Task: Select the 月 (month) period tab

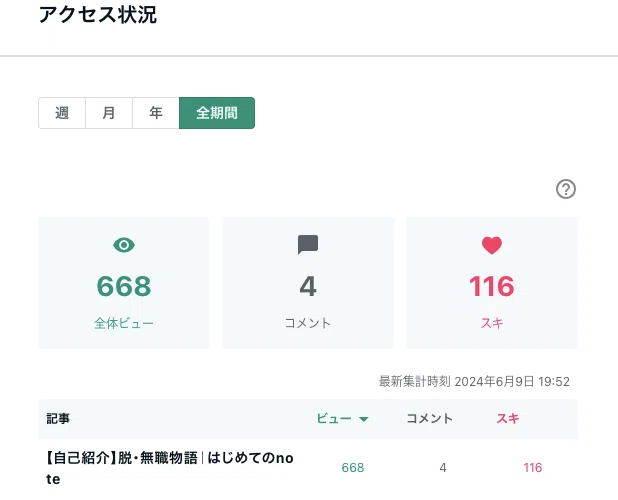Action: tap(109, 113)
